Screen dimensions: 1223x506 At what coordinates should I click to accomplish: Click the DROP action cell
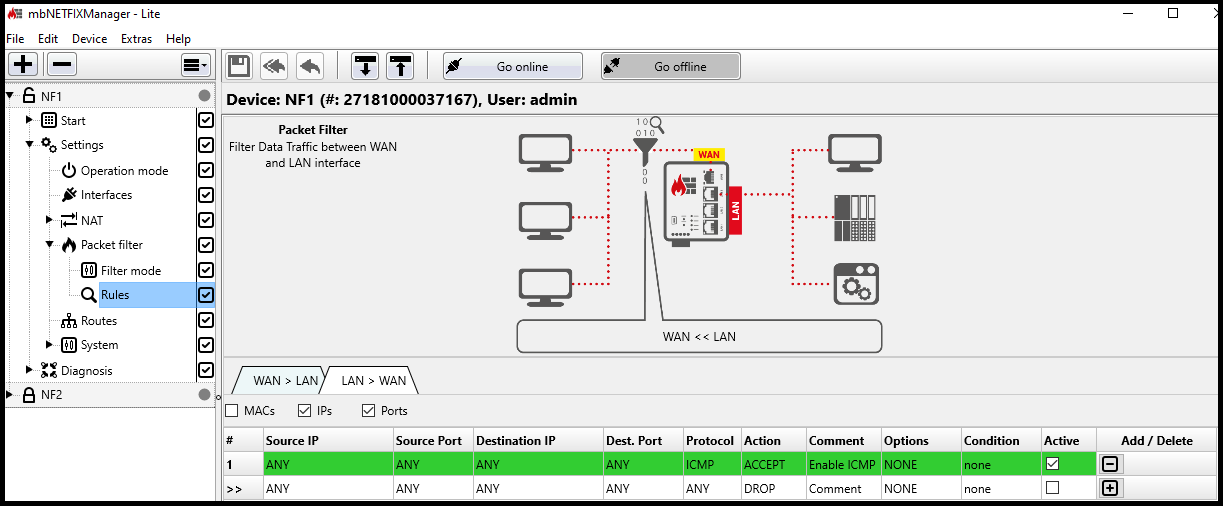tap(773, 488)
